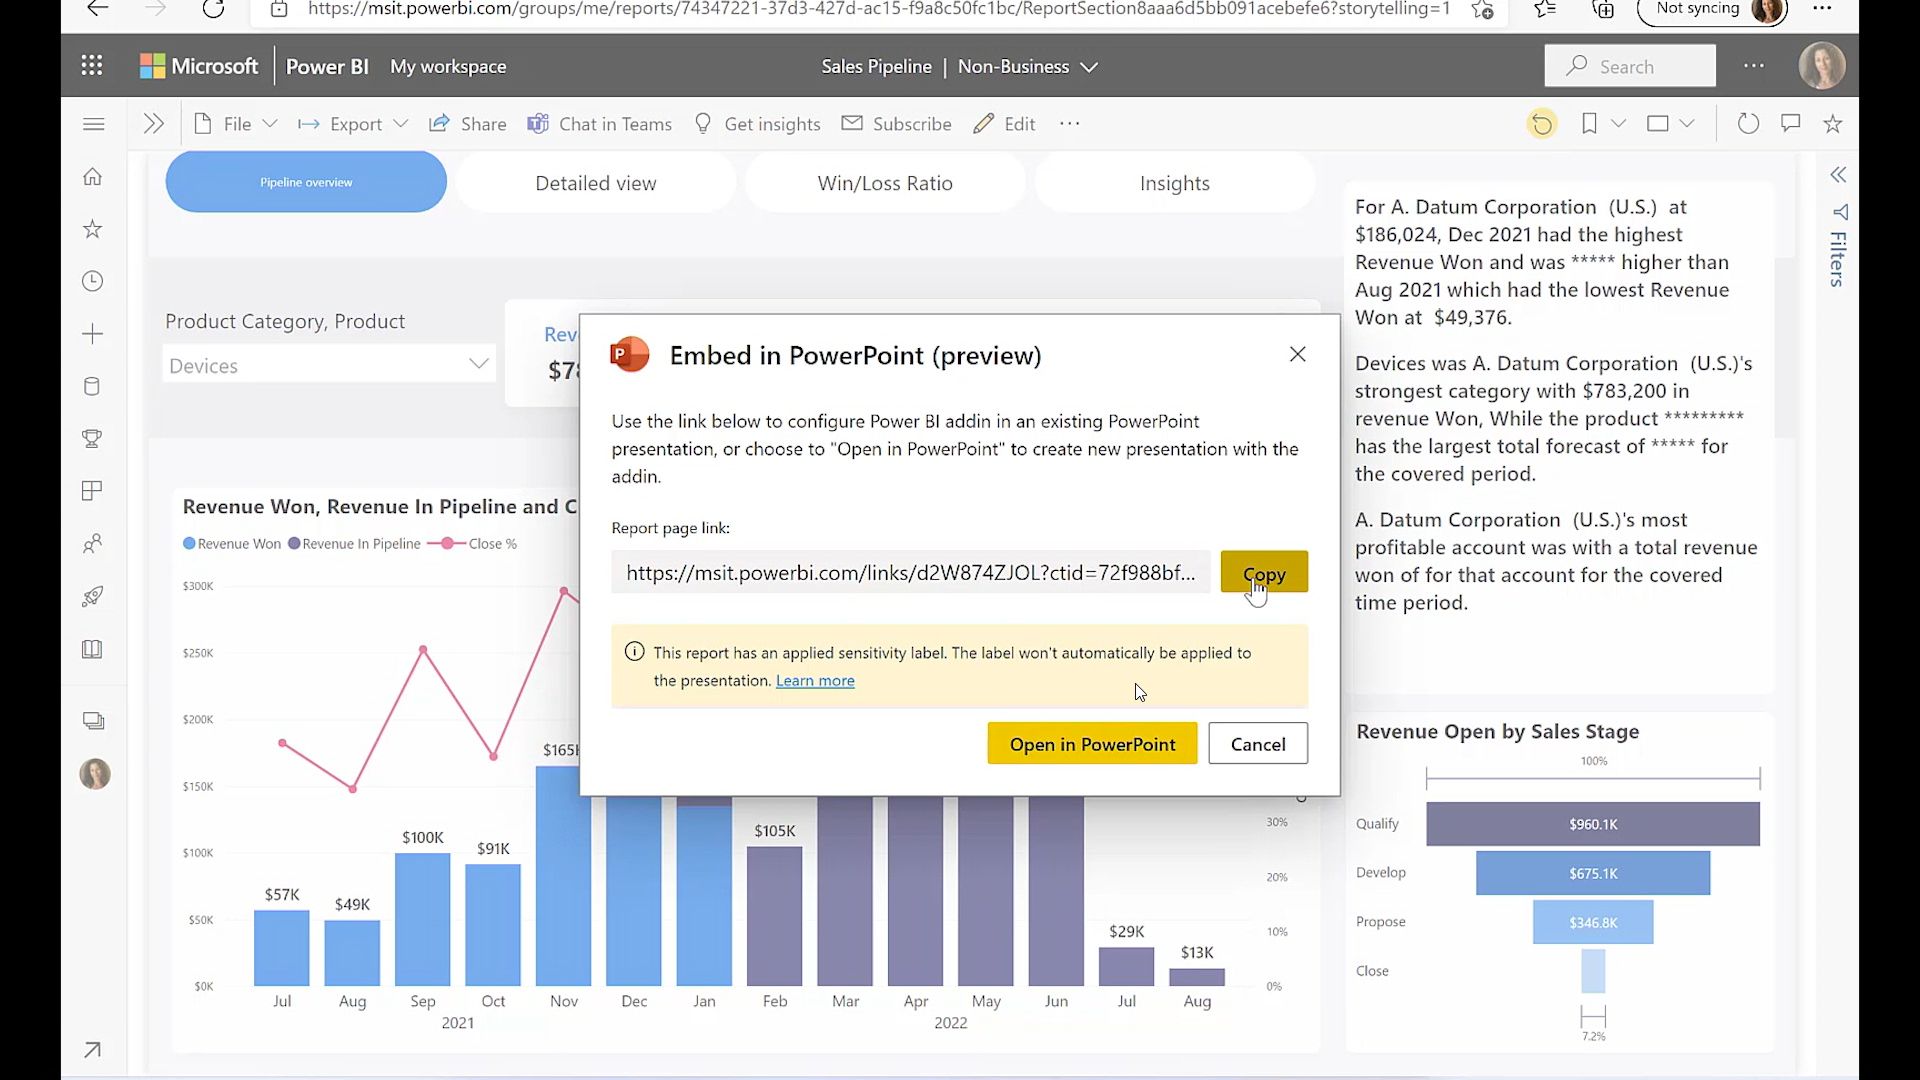Open the Comments speech bubble icon

[1791, 123]
